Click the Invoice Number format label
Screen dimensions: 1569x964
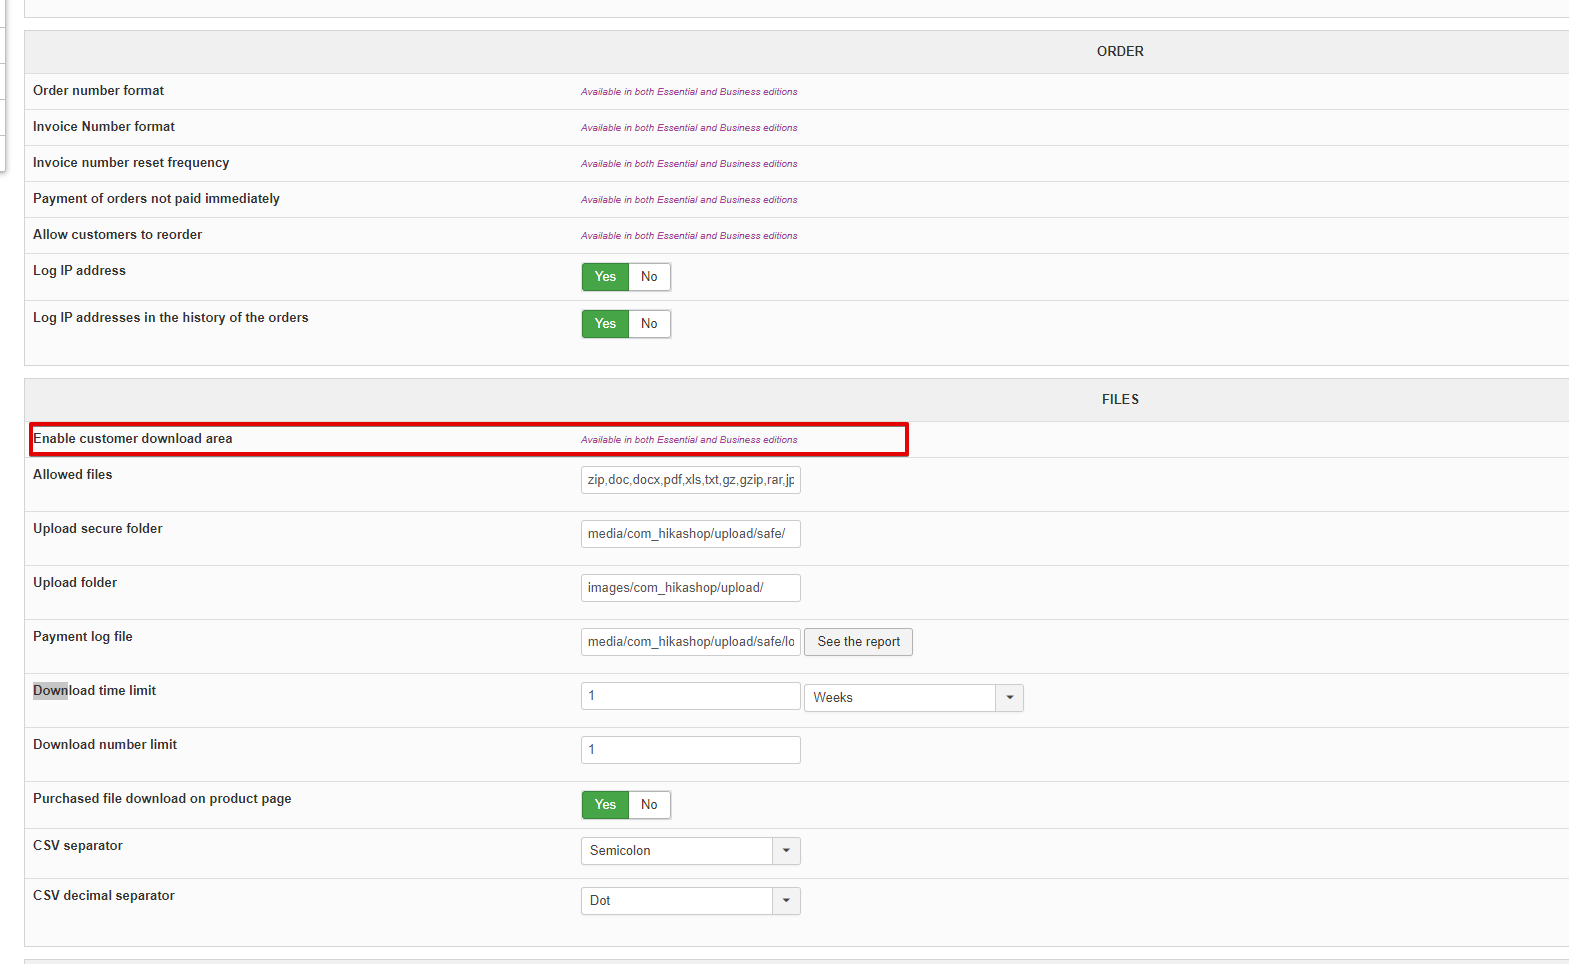(104, 126)
